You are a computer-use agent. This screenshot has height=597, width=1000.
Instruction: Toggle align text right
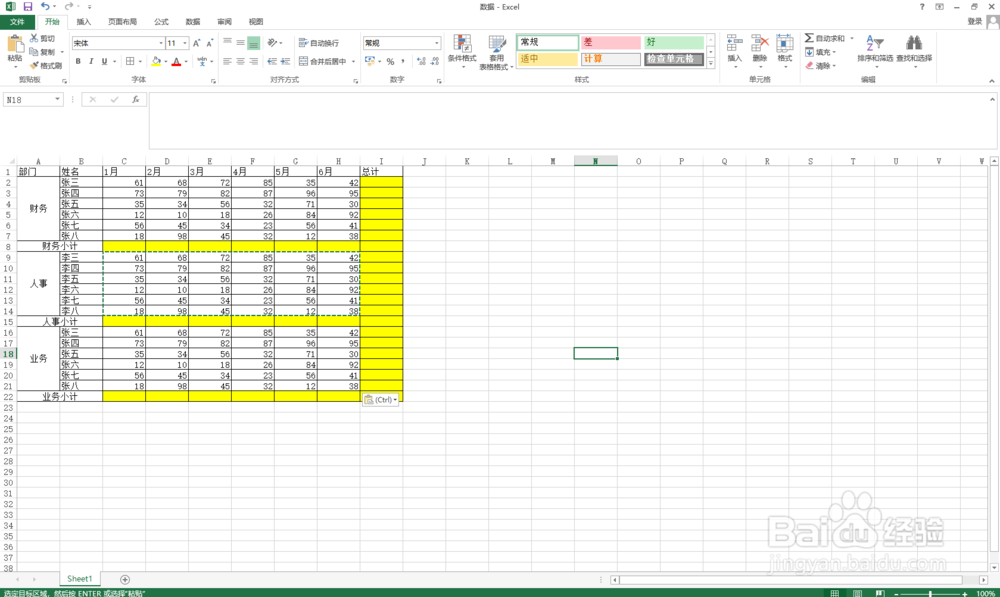(x=254, y=61)
